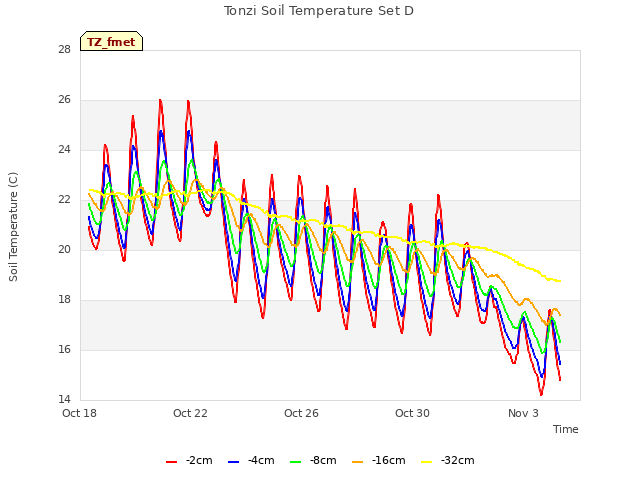This screenshot has height=480, width=640.
Task: Click the Oct 30 x-axis tick label
Action: (412, 413)
